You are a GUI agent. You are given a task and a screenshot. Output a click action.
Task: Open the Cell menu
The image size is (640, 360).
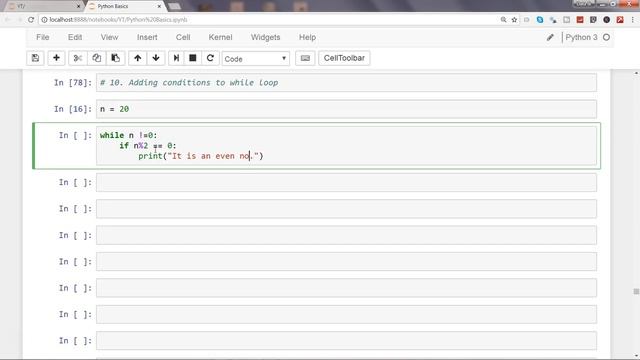[x=183, y=37]
